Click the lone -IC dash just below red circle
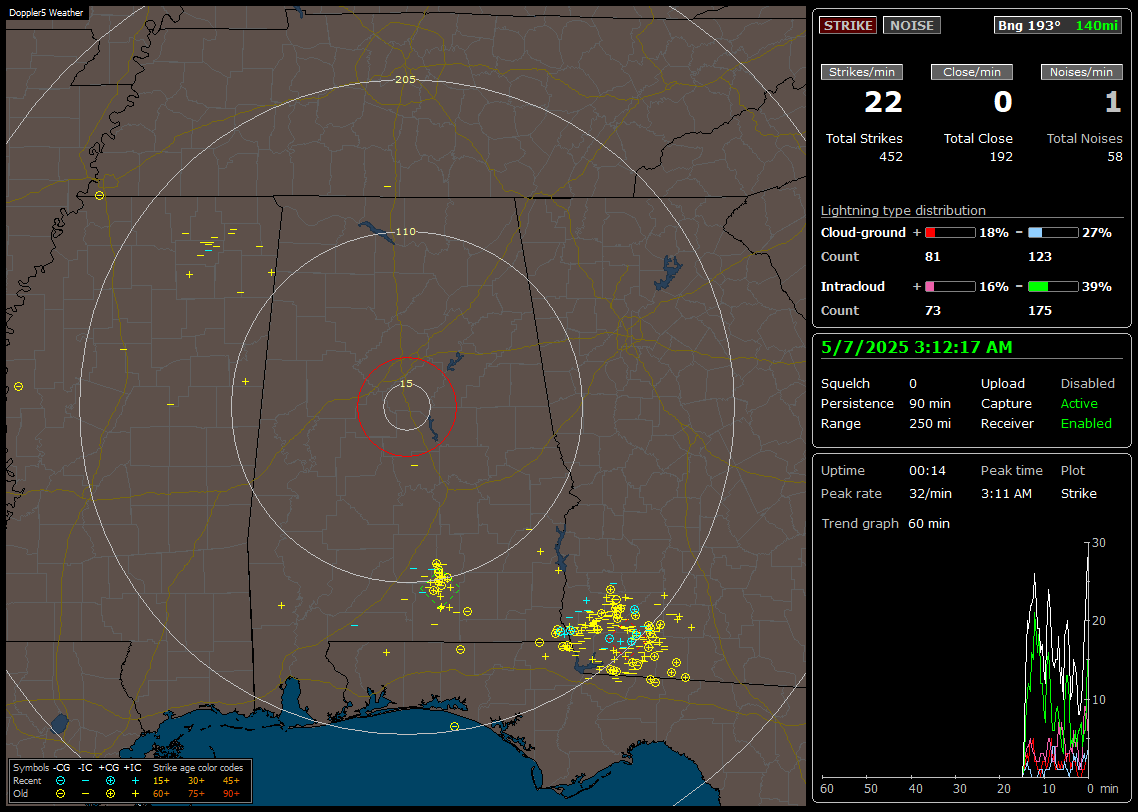 pos(414,465)
